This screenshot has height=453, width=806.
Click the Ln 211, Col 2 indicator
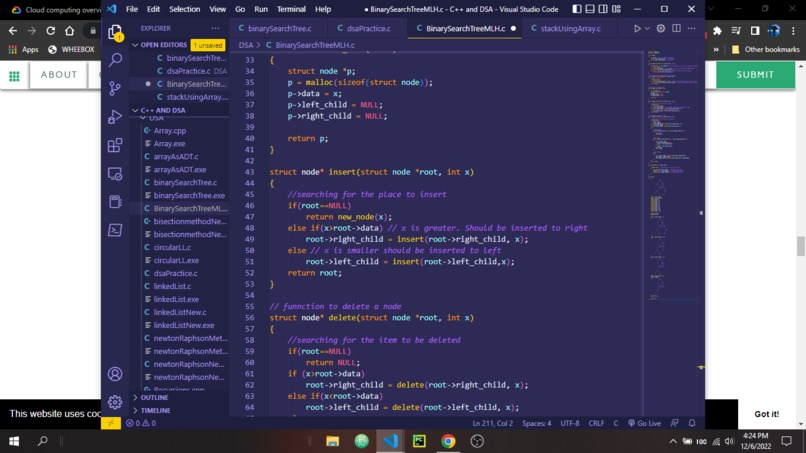pos(492,423)
